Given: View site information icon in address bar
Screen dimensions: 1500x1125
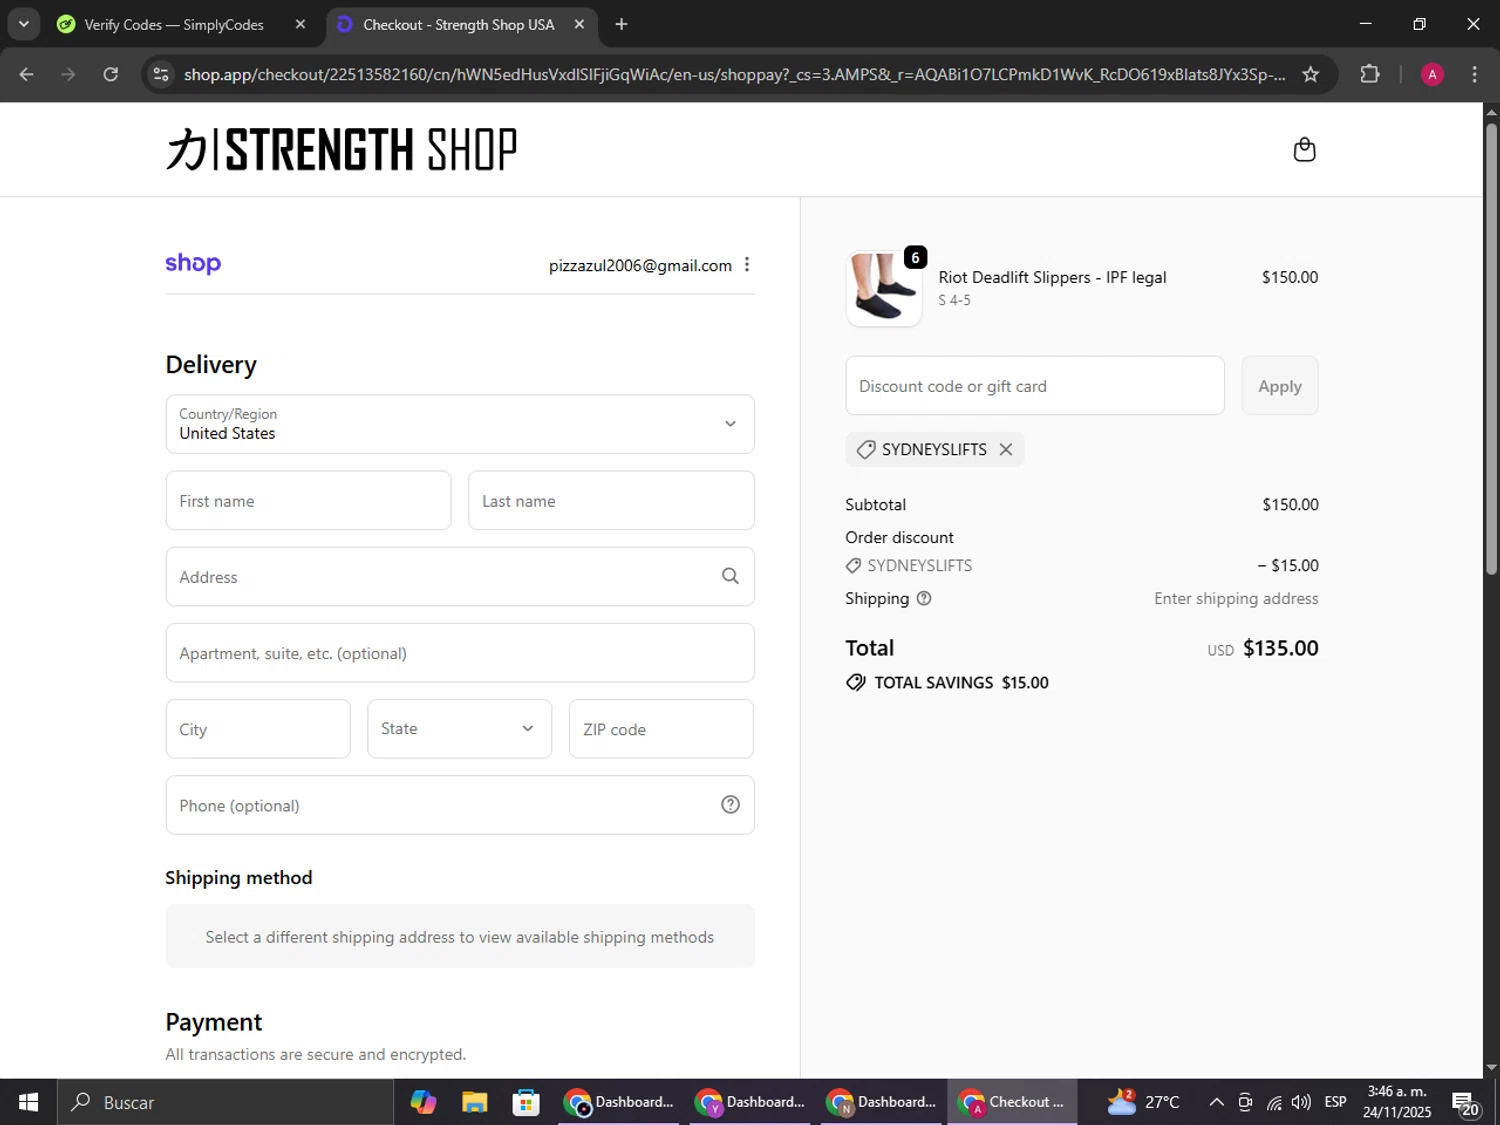Looking at the screenshot, I should 161,74.
